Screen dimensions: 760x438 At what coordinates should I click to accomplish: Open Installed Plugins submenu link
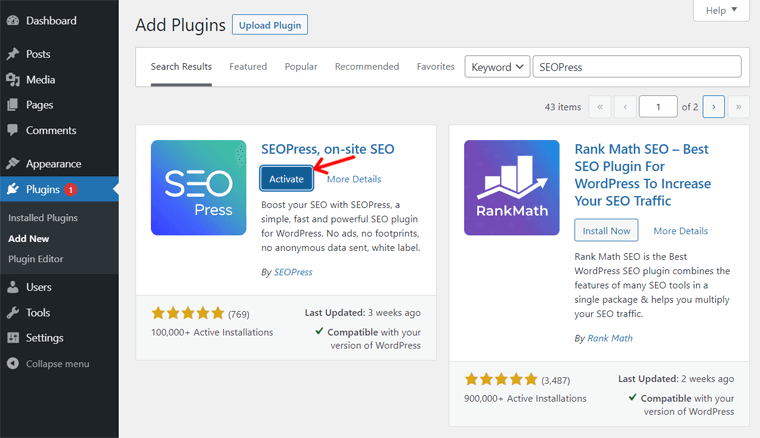pos(43,218)
